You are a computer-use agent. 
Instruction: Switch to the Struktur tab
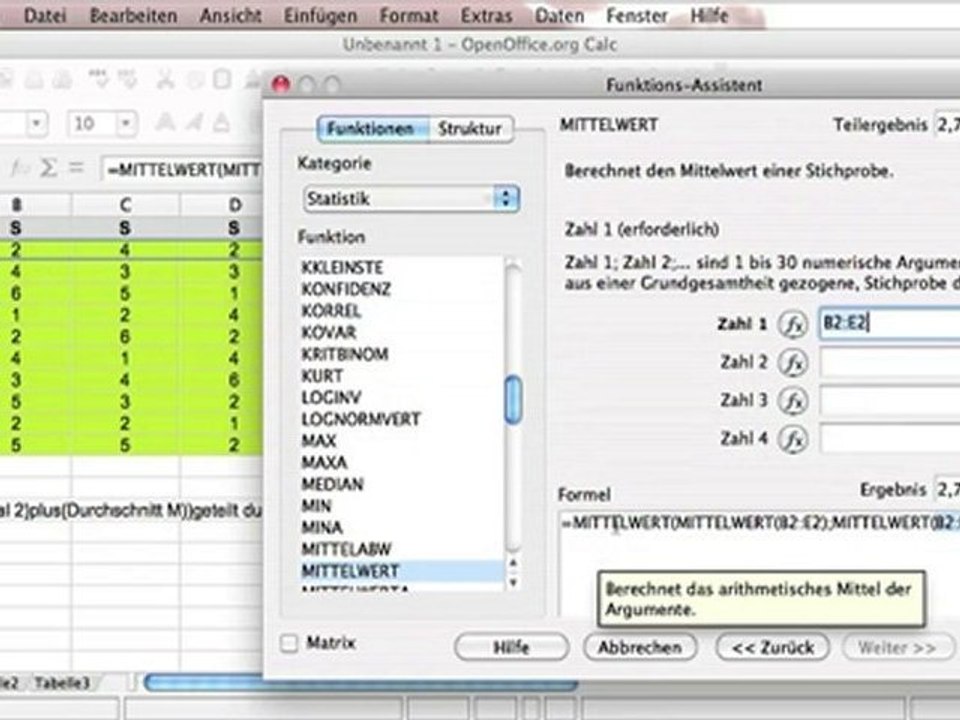click(470, 129)
